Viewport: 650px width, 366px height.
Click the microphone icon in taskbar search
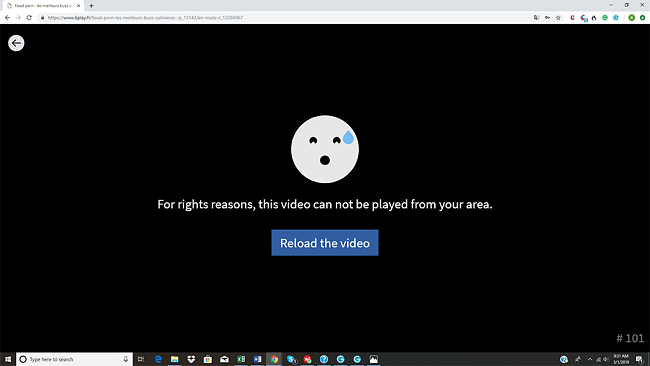coord(126,359)
